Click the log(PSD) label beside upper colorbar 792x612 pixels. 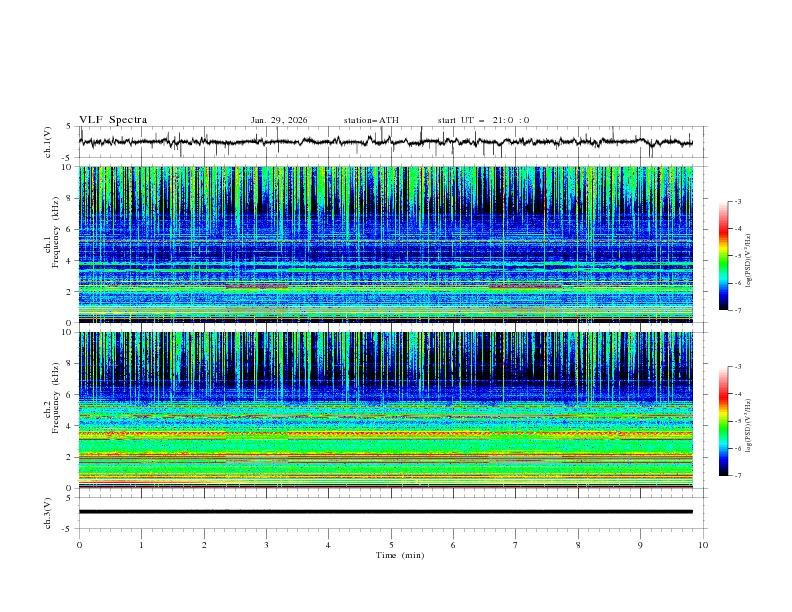tap(749, 261)
